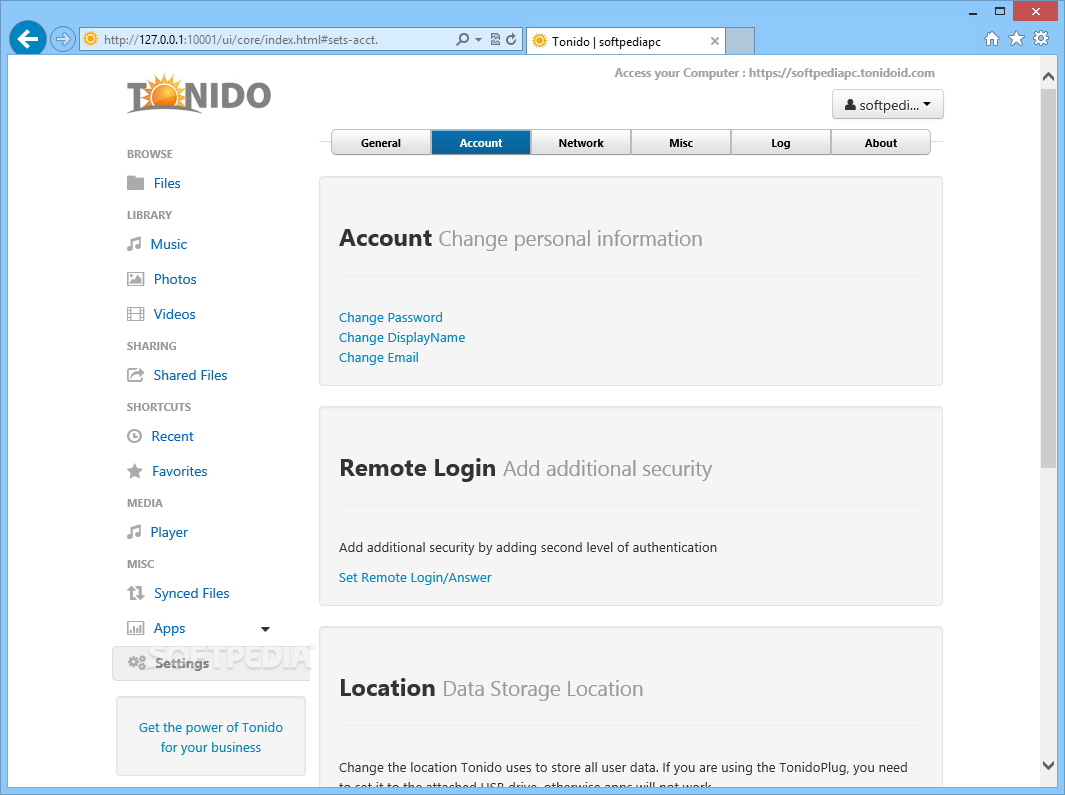Switch to the General tab
The image size is (1065, 795).
point(381,143)
